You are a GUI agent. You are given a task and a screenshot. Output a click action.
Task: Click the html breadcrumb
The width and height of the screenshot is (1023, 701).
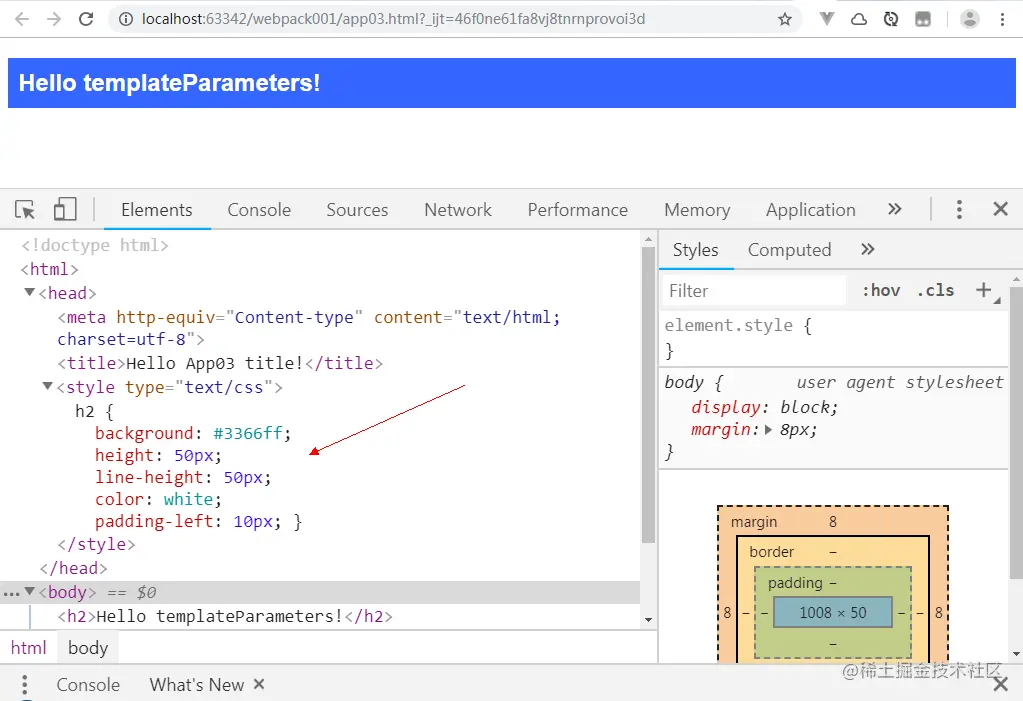29,647
